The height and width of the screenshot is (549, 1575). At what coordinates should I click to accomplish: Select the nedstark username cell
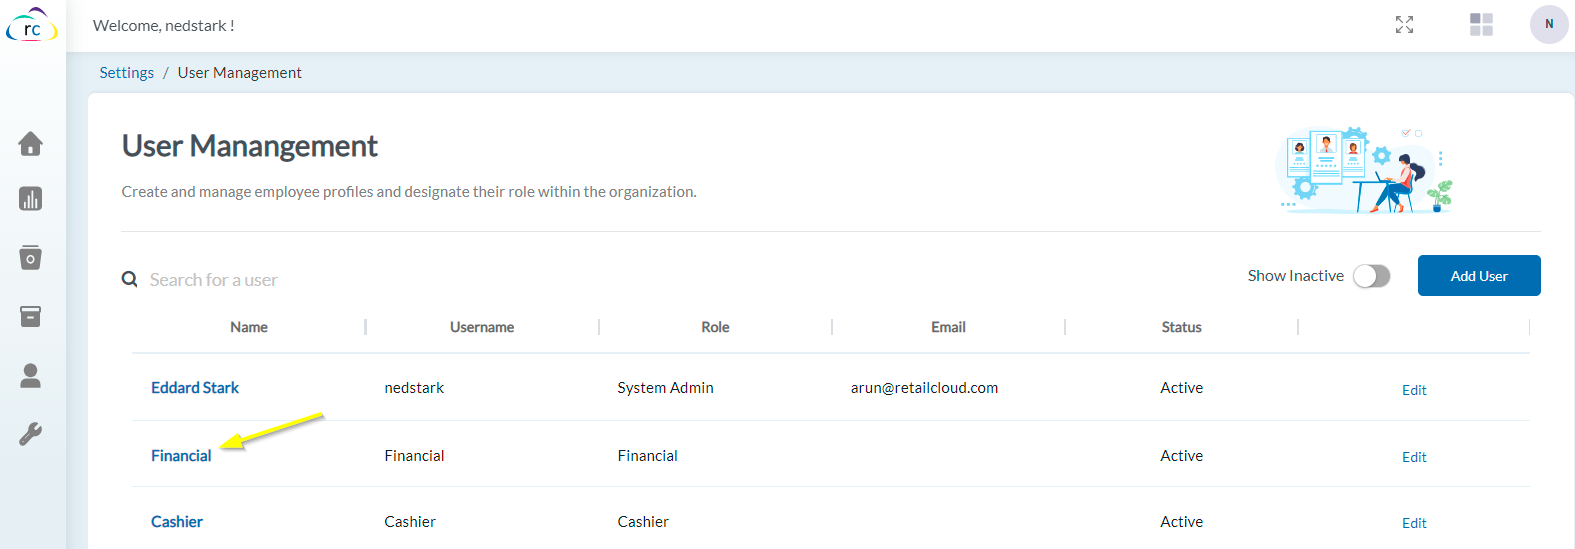point(414,388)
